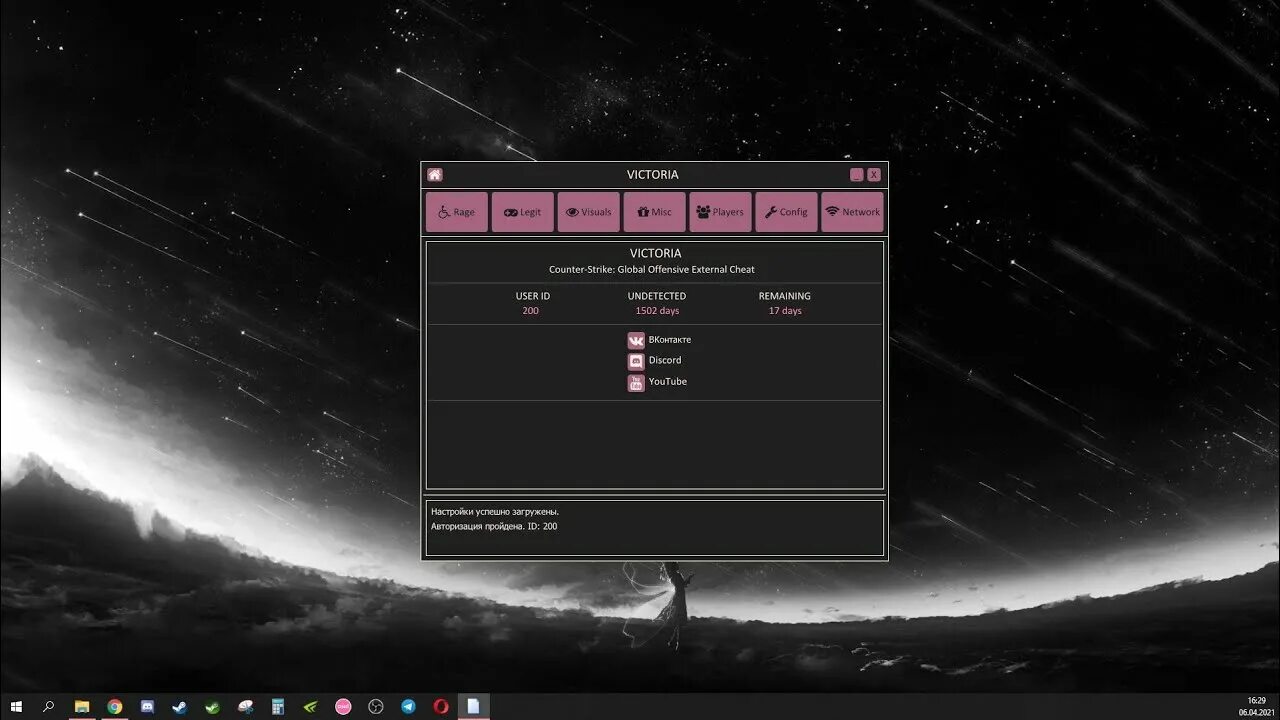Screen dimensions: 1280x720
Task: Open OBS Studio from taskbar
Action: click(x=376, y=706)
